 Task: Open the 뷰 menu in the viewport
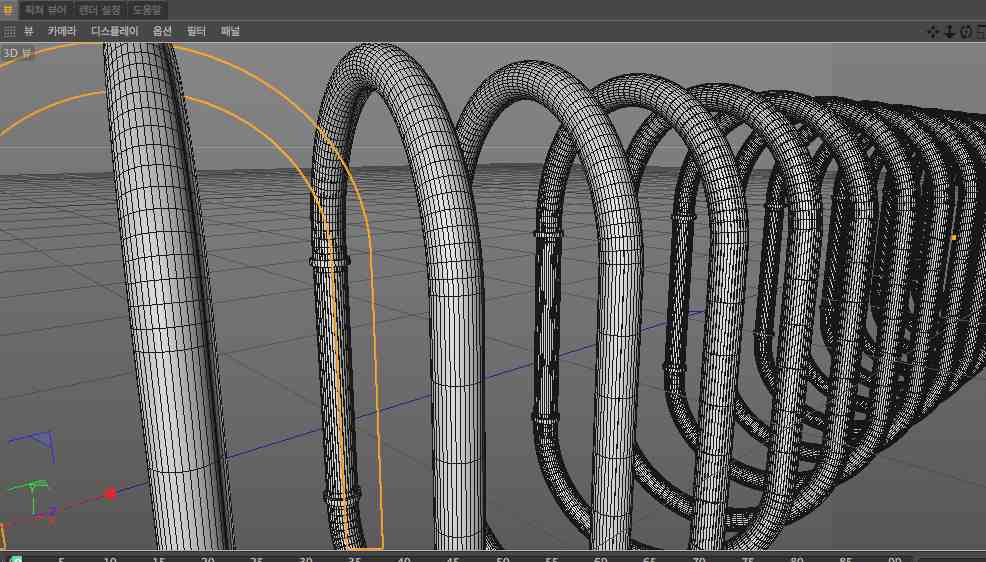pyautogui.click(x=29, y=31)
